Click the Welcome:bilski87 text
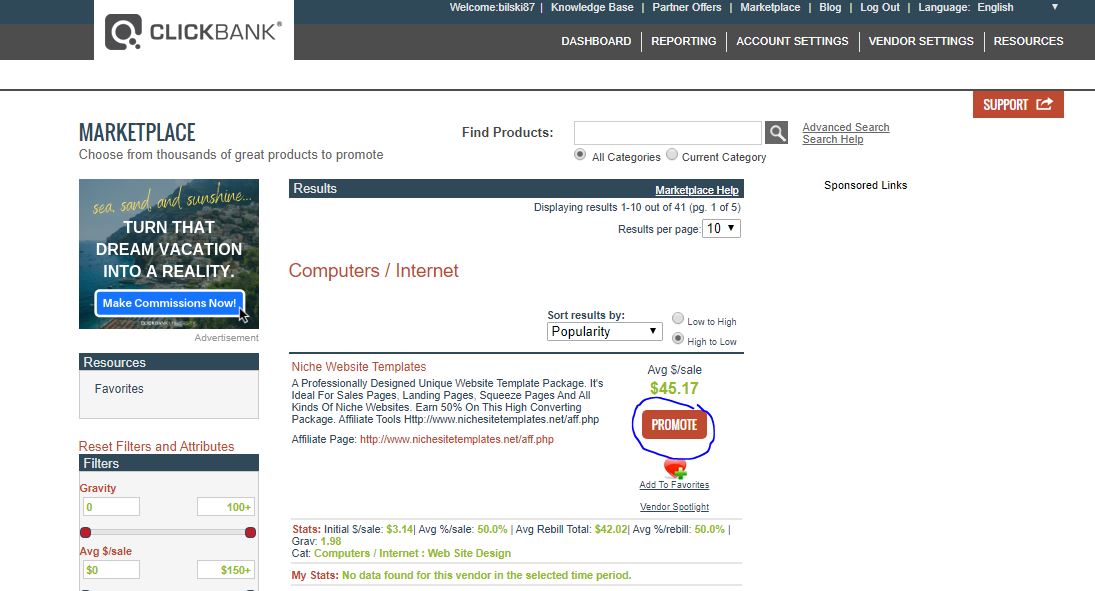 pos(492,7)
